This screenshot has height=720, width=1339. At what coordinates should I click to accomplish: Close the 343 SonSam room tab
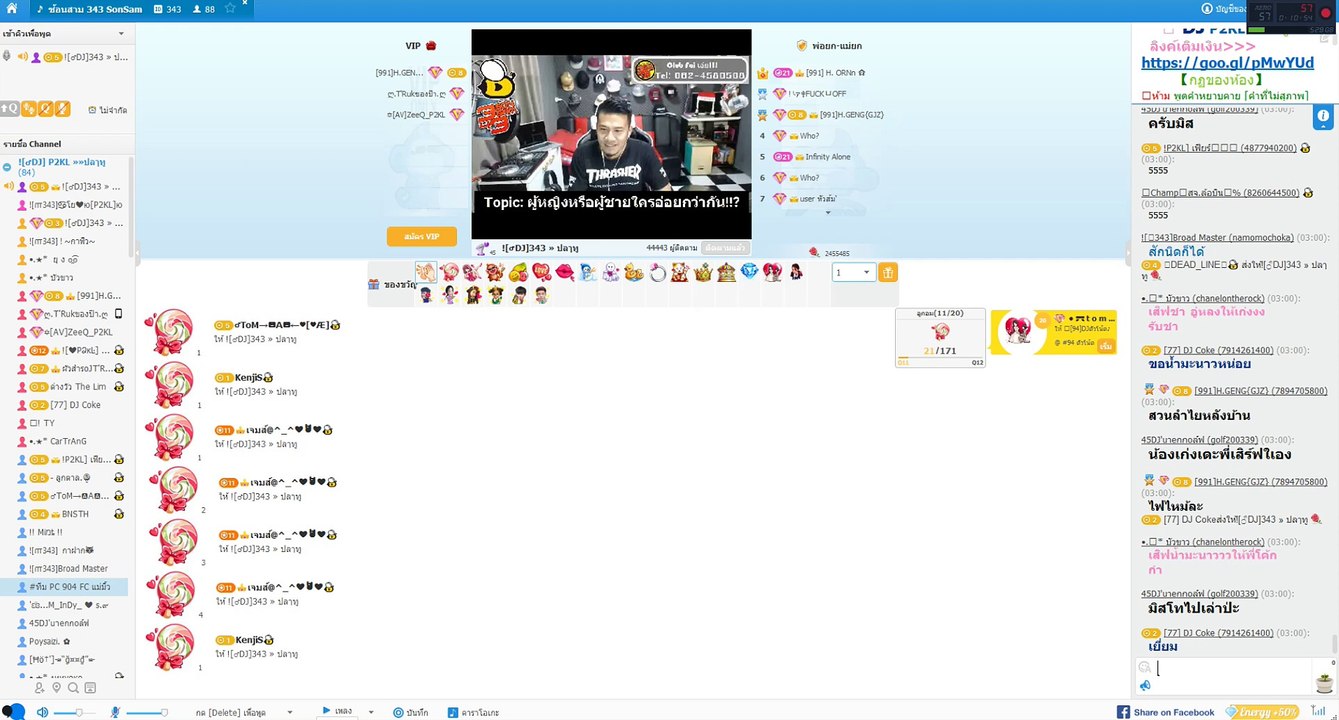pyautogui.click(x=244, y=4)
